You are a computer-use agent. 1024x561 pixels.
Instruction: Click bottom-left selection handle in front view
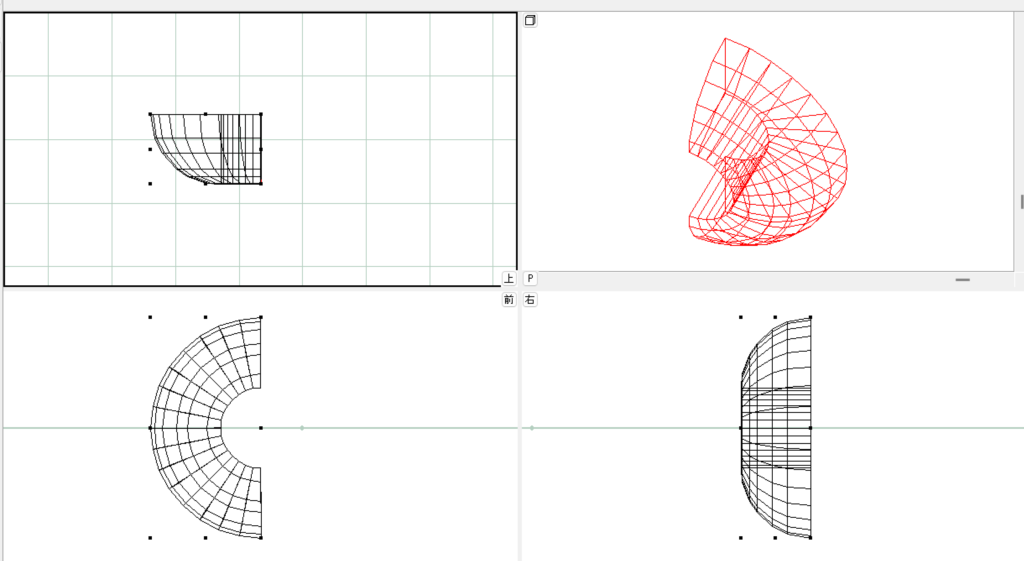pyautogui.click(x=150, y=538)
